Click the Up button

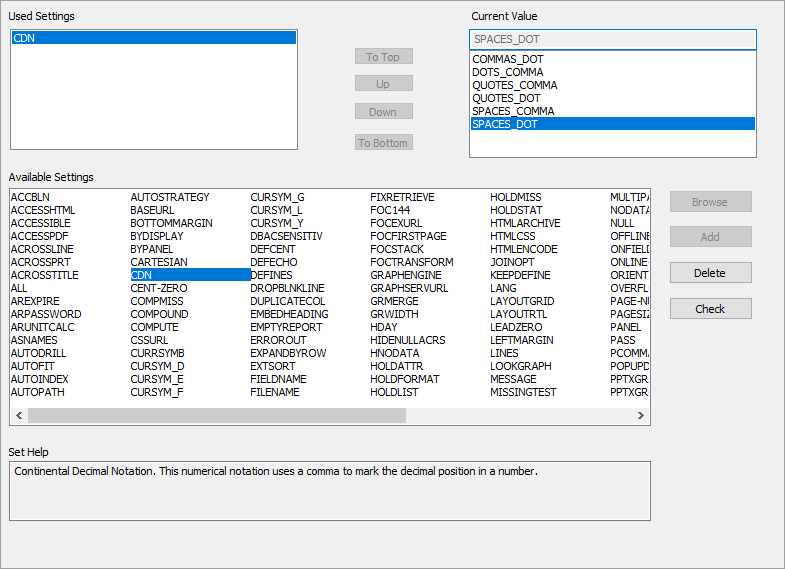pyautogui.click(x=383, y=84)
